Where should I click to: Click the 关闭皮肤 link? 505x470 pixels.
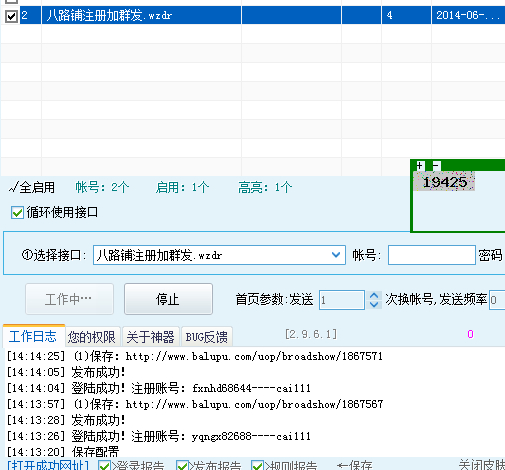(482, 465)
